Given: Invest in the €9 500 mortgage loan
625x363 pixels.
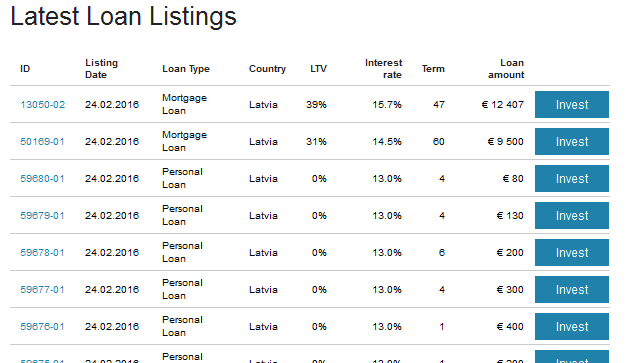Looking at the screenshot, I should (x=572, y=141).
